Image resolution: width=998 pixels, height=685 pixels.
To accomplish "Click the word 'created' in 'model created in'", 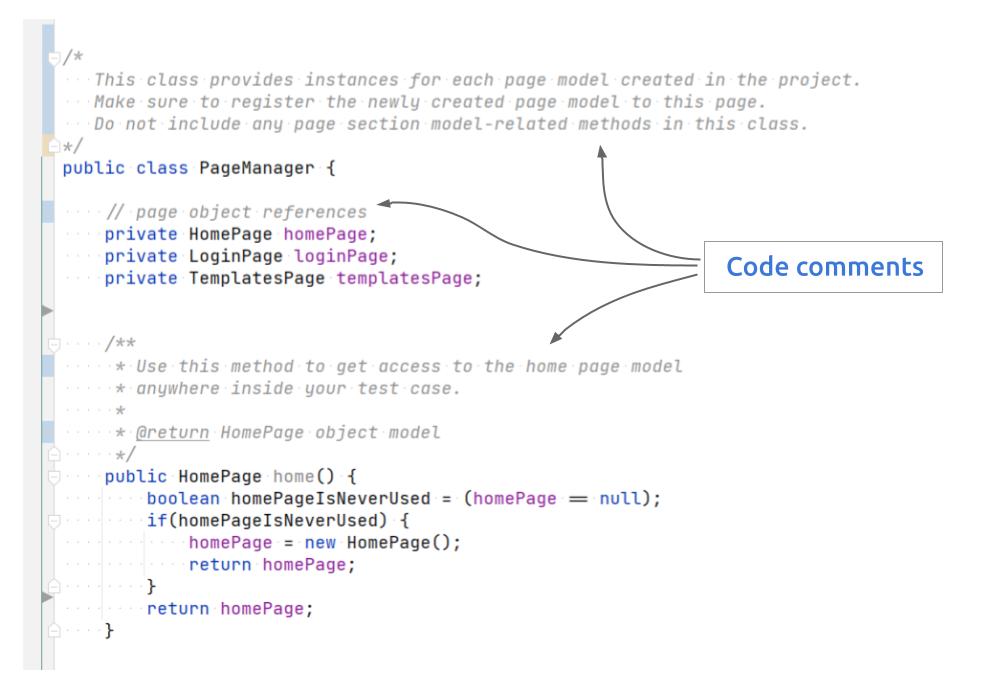I will 657,80.
